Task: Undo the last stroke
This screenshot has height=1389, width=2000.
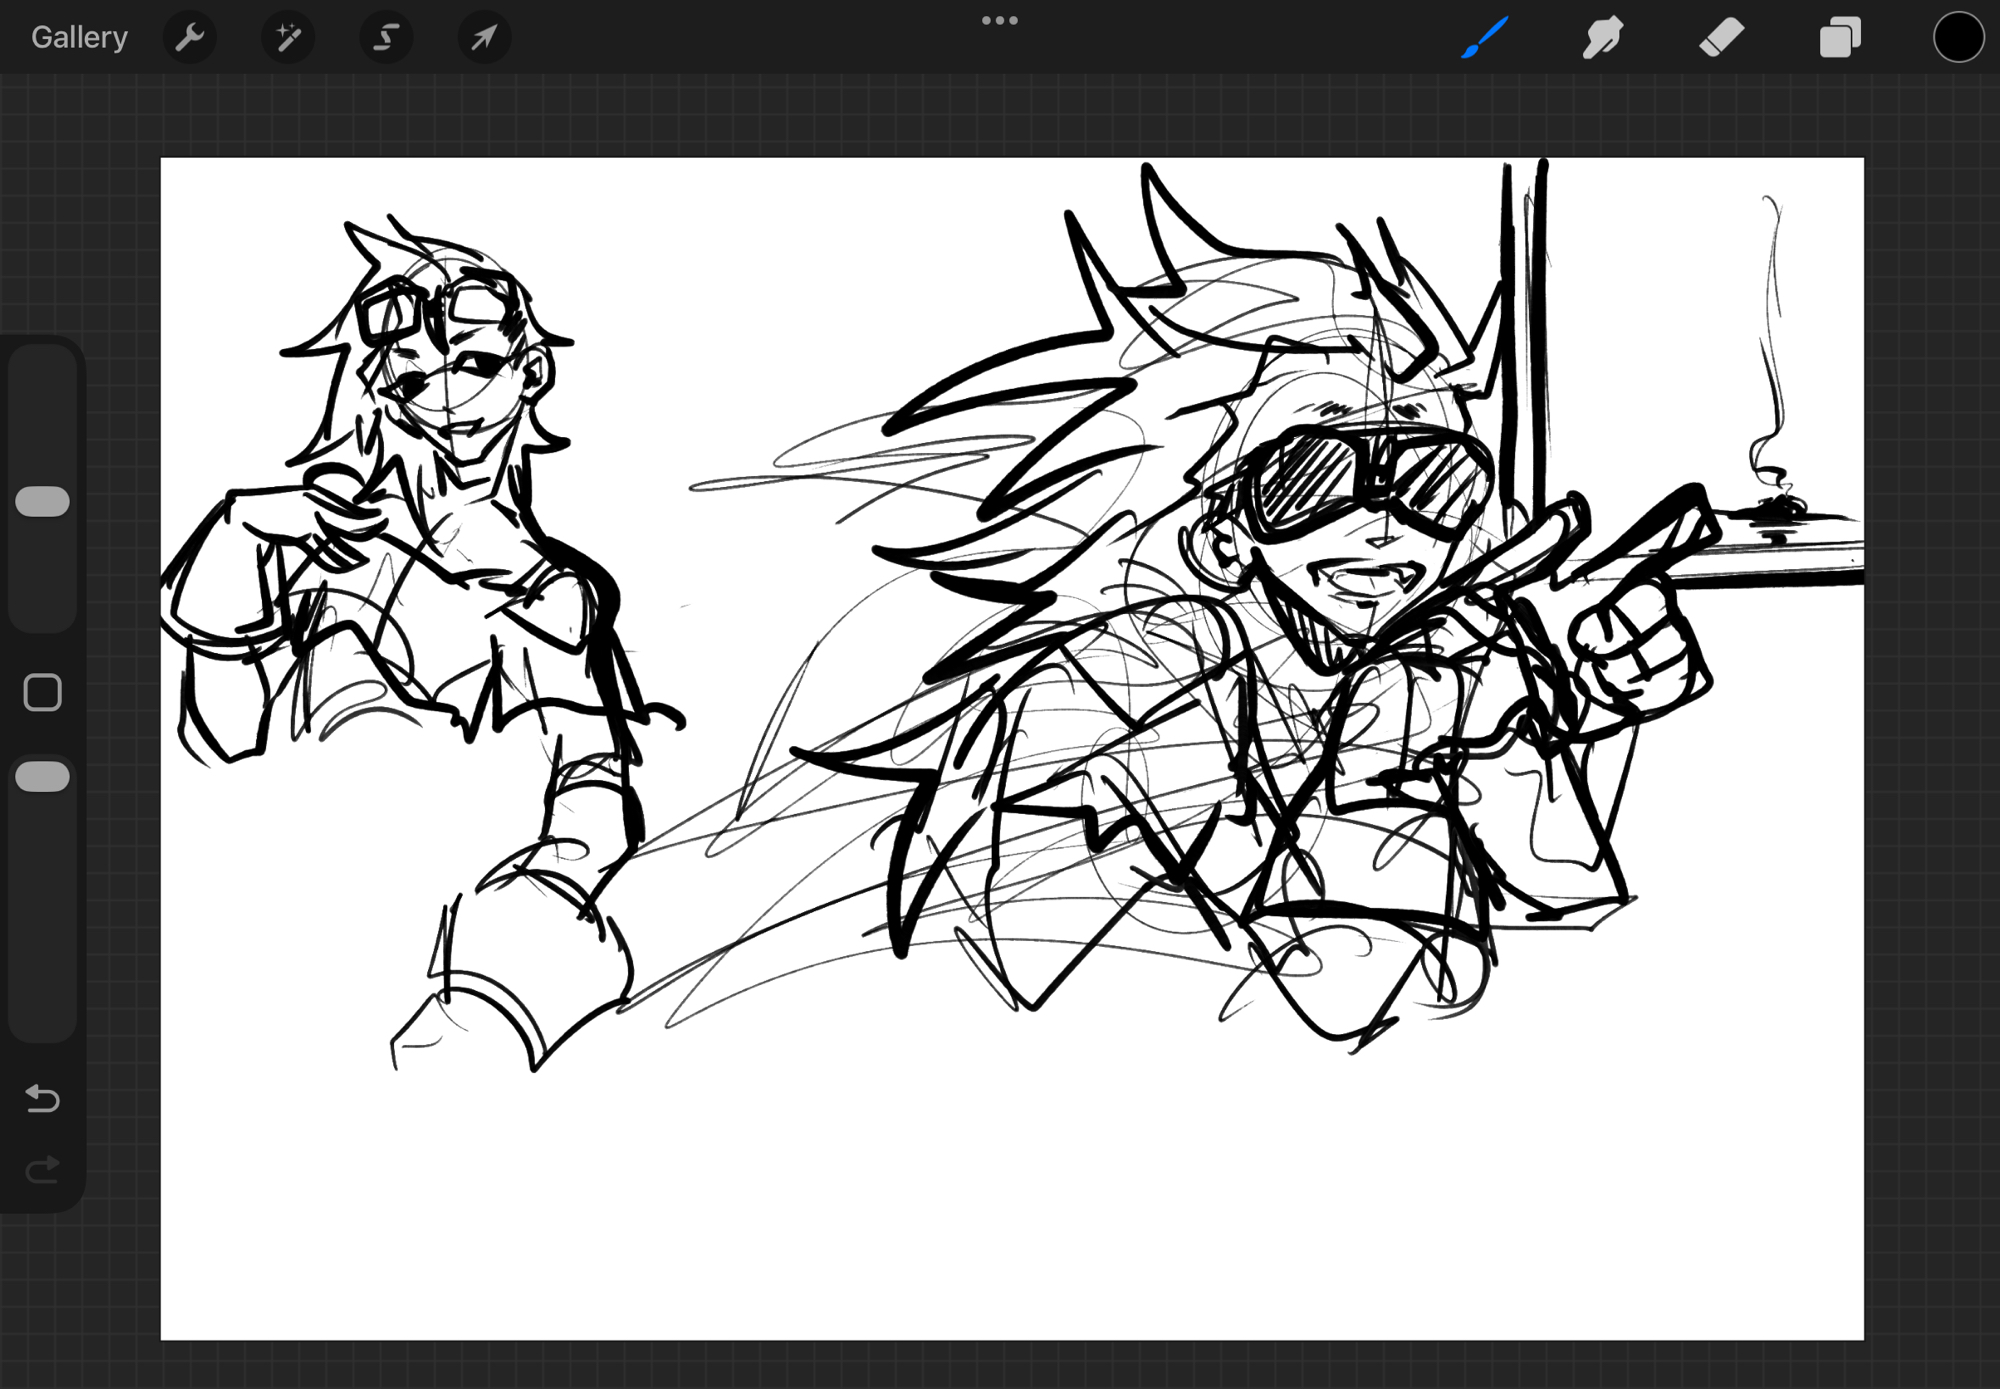Action: point(43,1098)
